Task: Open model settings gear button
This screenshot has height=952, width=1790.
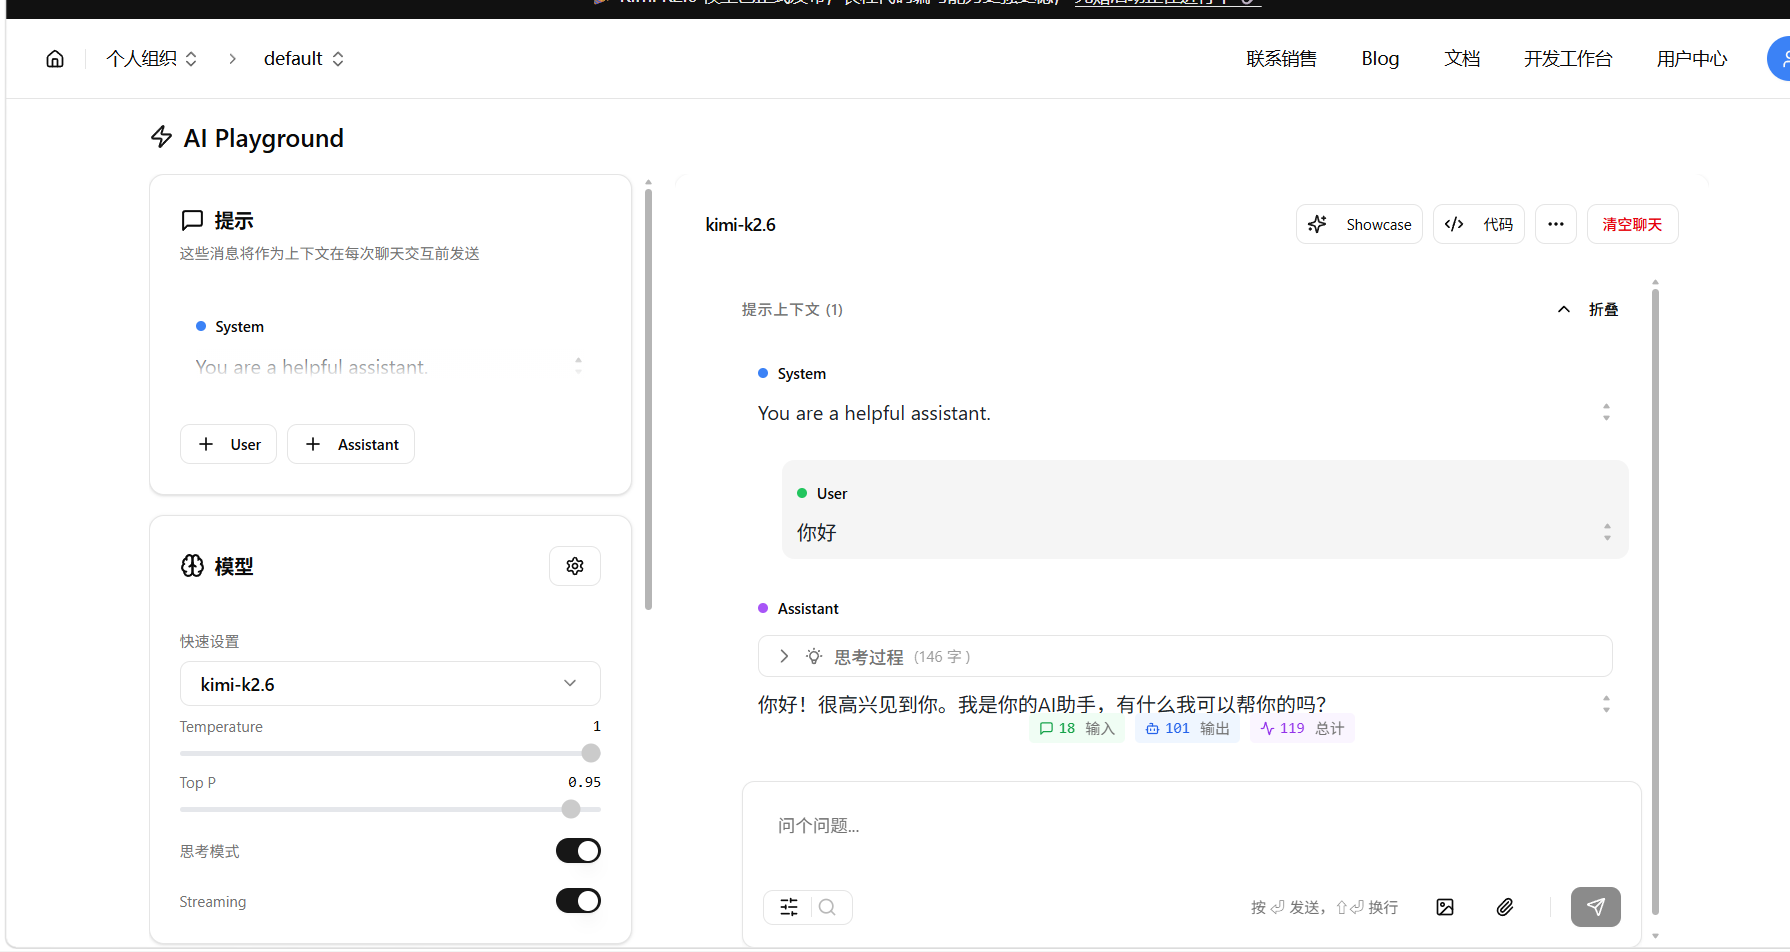Action: click(x=575, y=566)
